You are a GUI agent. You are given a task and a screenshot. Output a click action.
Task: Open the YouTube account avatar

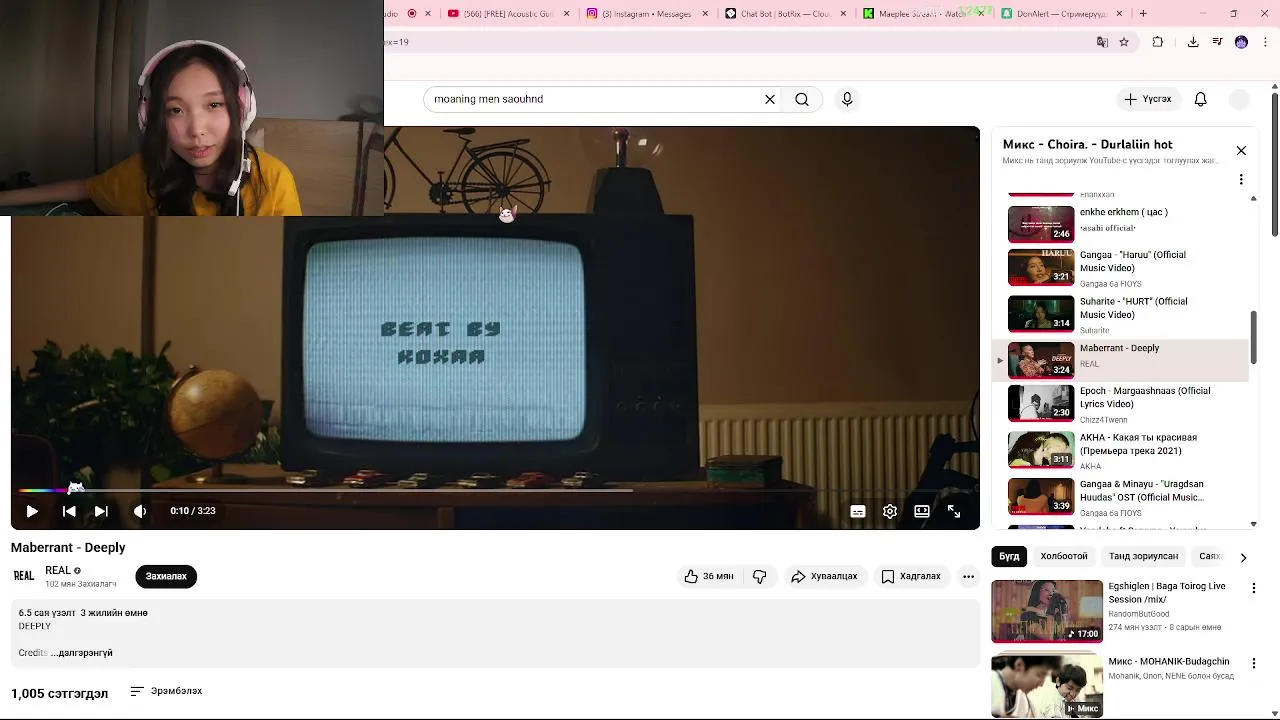1239,99
